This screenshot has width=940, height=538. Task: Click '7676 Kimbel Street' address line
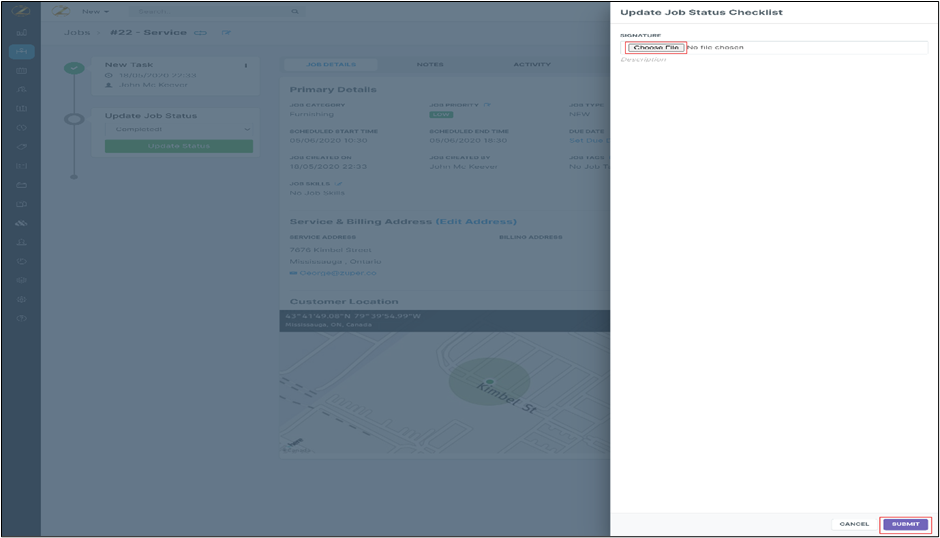pyautogui.click(x=330, y=250)
